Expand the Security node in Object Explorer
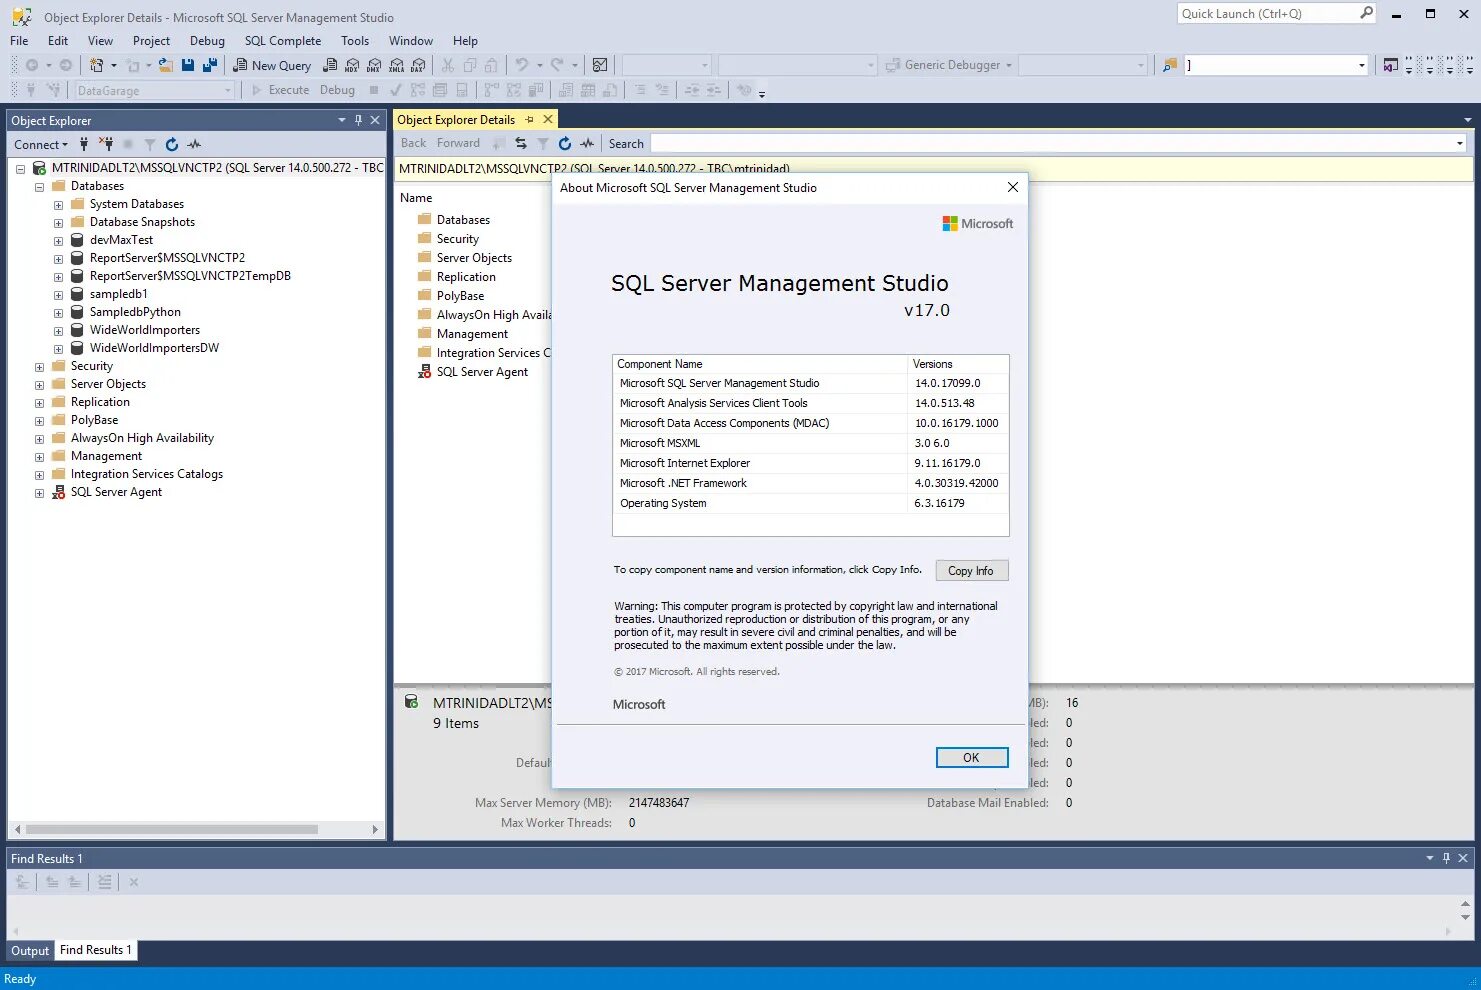The image size is (1481, 990). pyautogui.click(x=39, y=367)
